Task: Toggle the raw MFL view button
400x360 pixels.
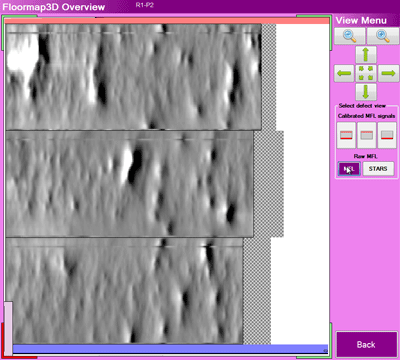Action: click(x=349, y=169)
